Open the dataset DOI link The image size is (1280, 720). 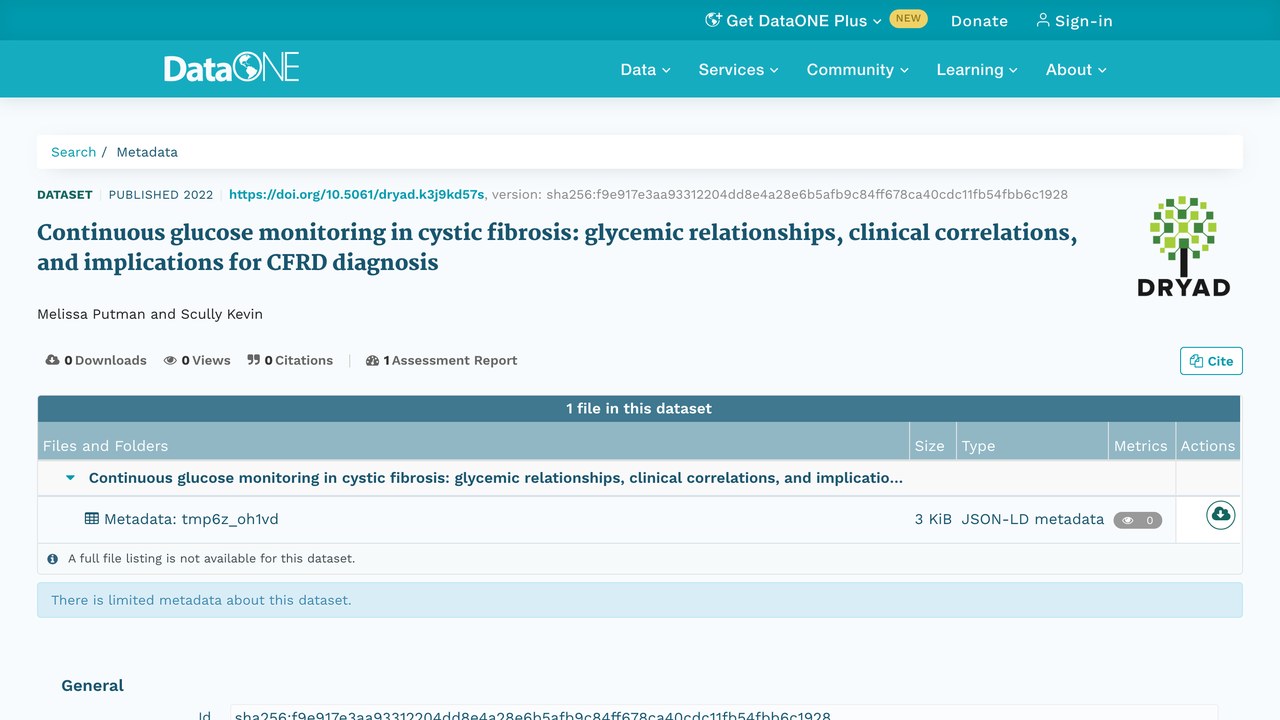[356, 194]
